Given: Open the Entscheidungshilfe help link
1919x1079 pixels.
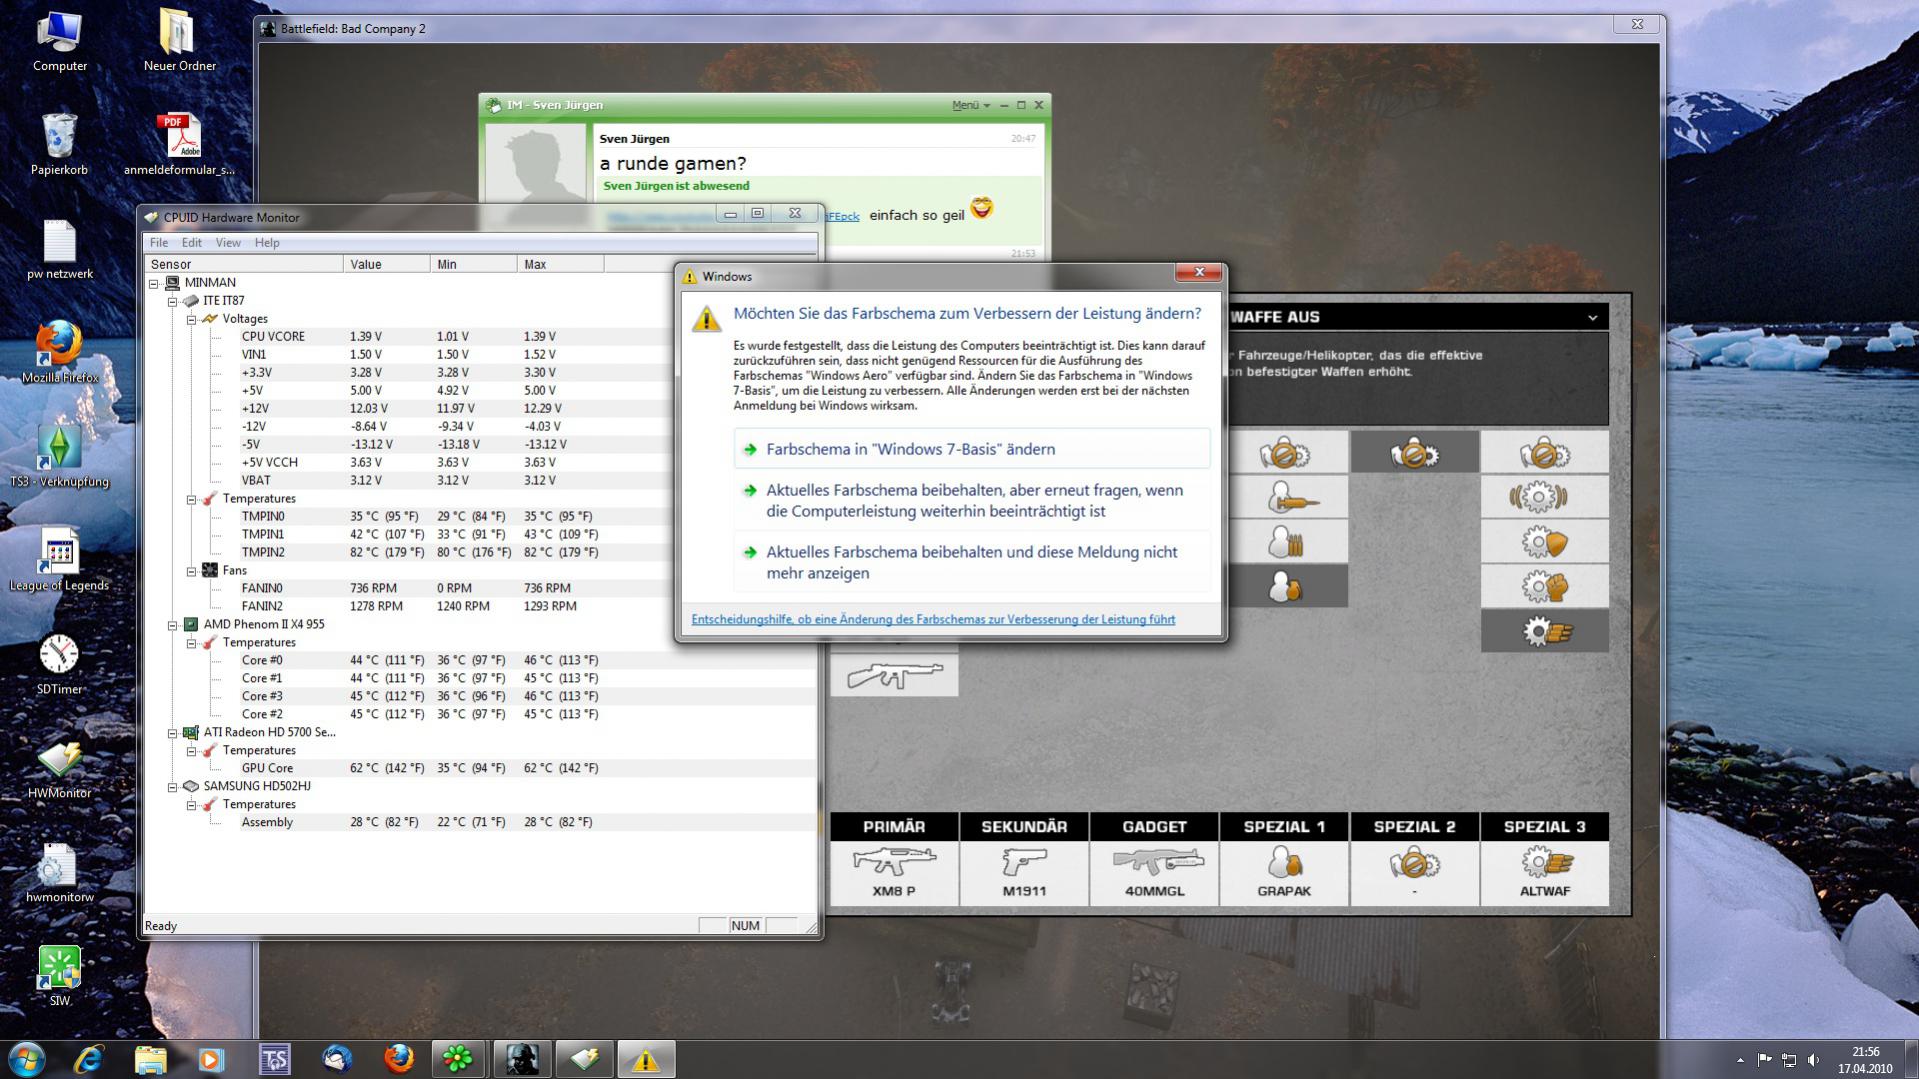Looking at the screenshot, I should (933, 619).
